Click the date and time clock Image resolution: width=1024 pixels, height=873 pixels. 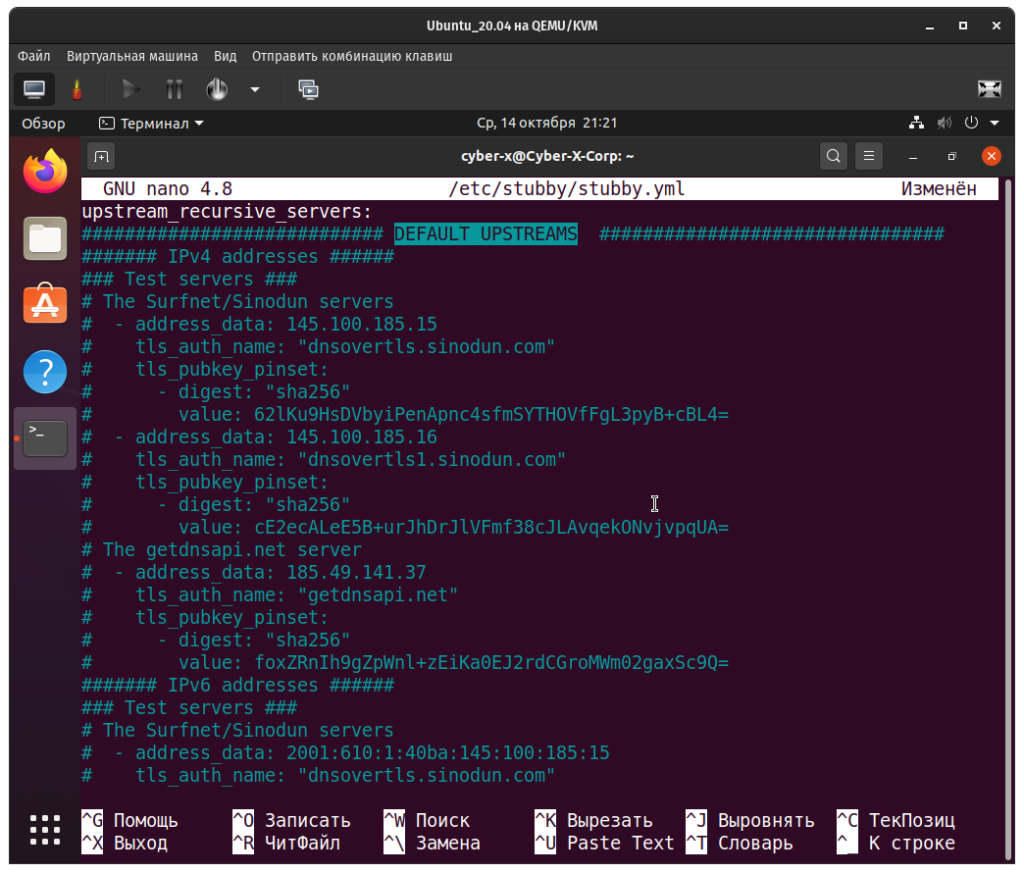point(546,123)
